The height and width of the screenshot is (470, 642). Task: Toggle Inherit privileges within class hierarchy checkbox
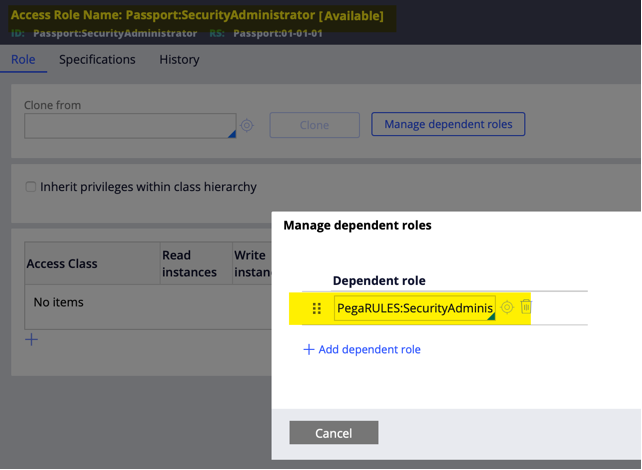[31, 187]
